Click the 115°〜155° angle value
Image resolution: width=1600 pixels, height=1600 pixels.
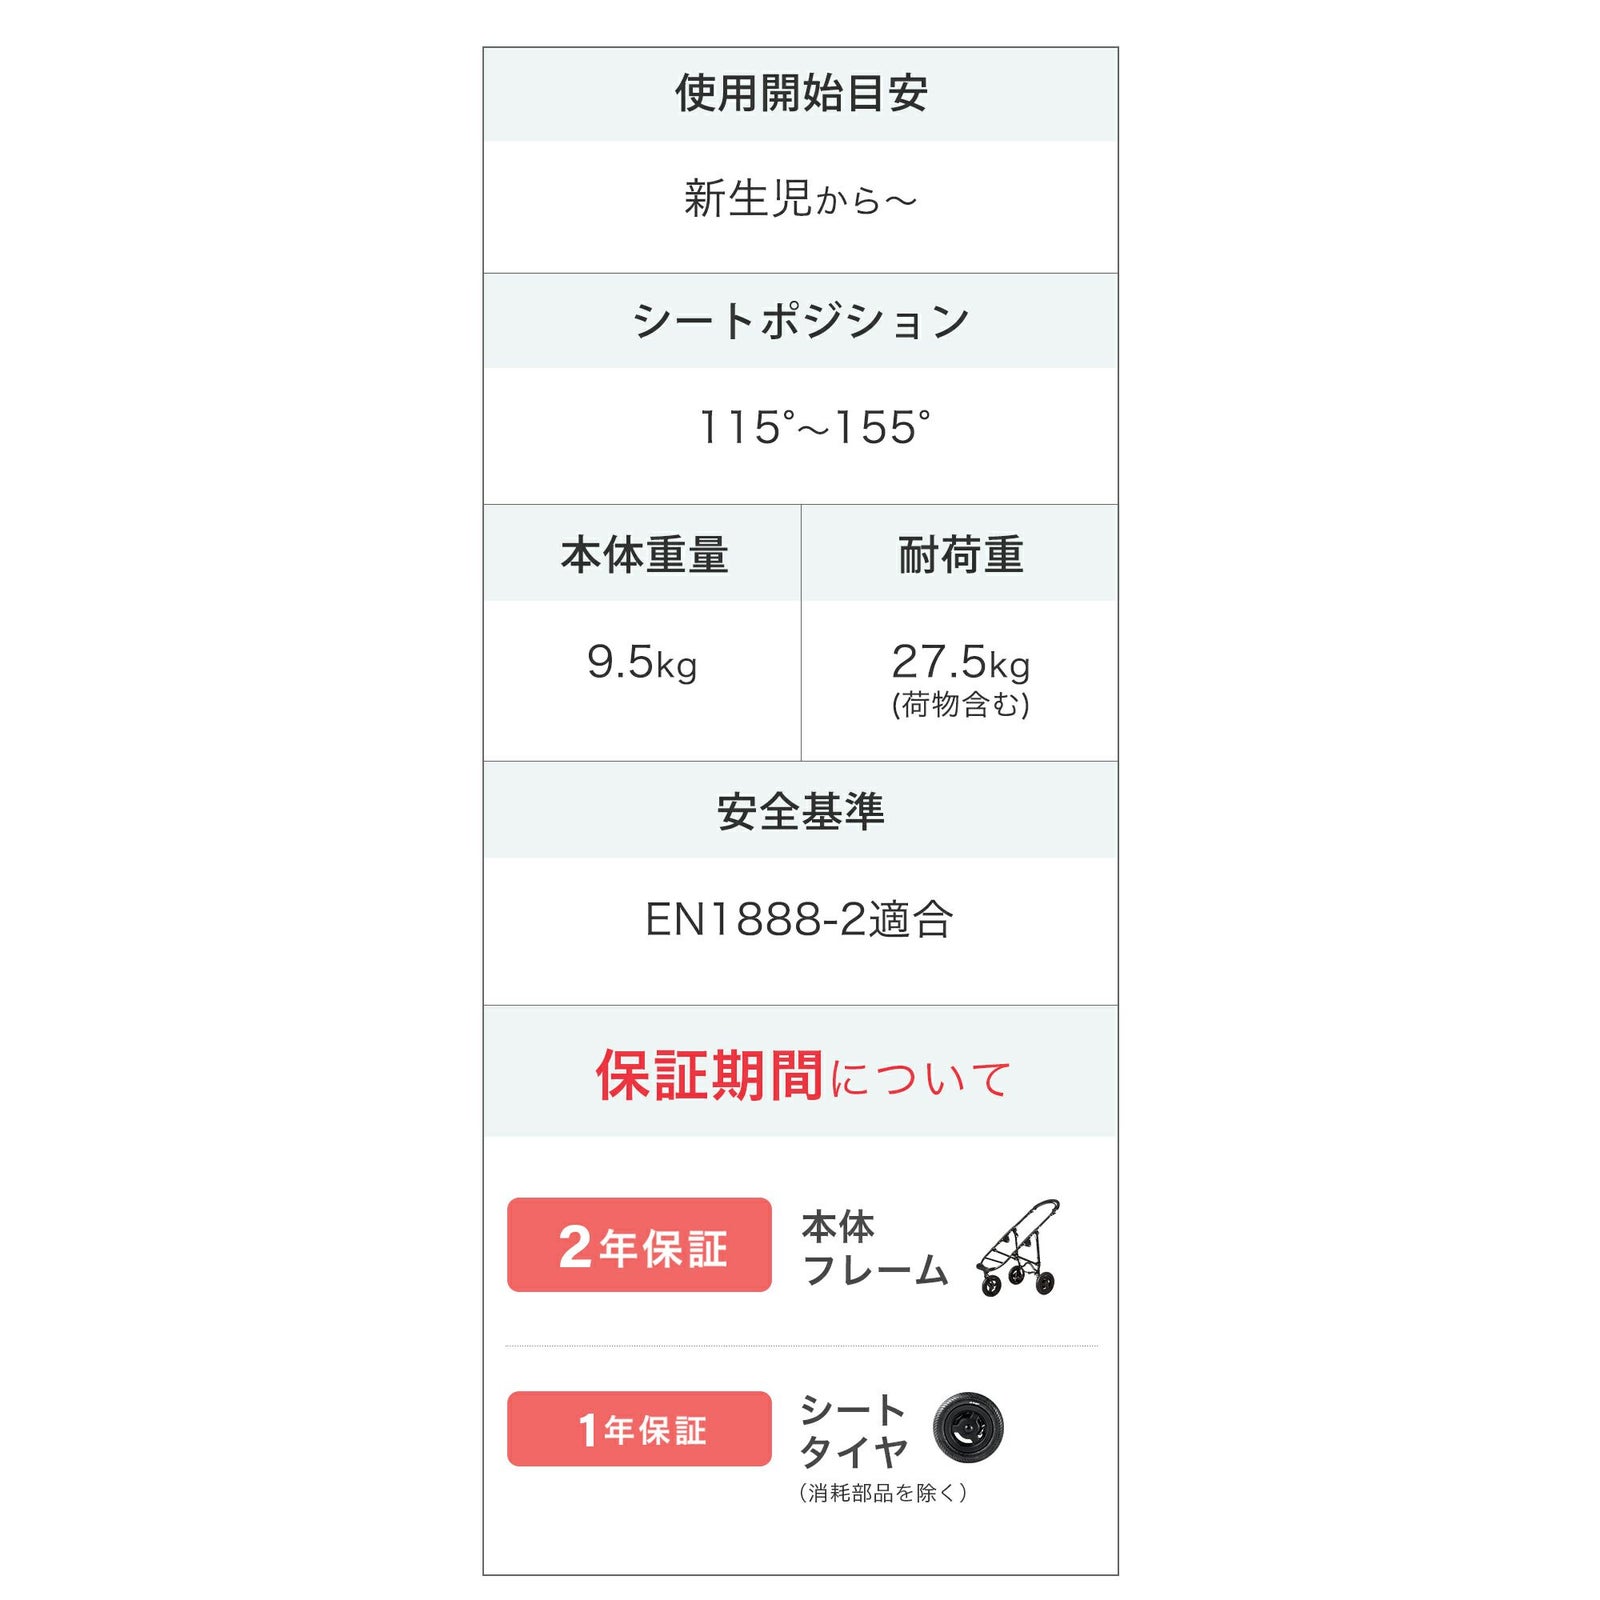coord(813,428)
